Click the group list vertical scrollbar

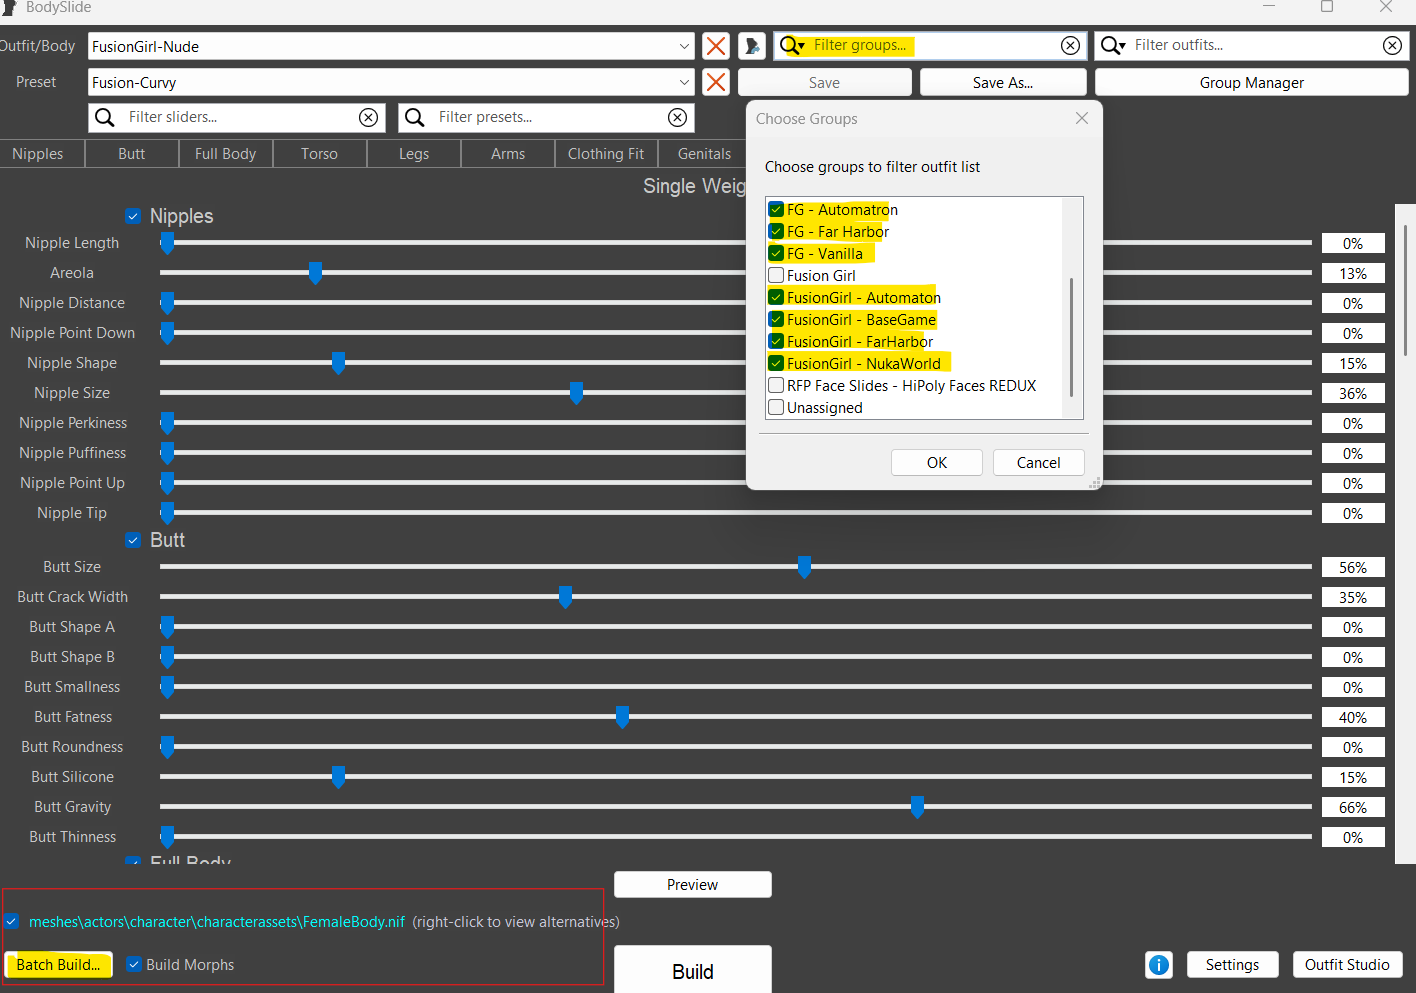click(x=1072, y=337)
